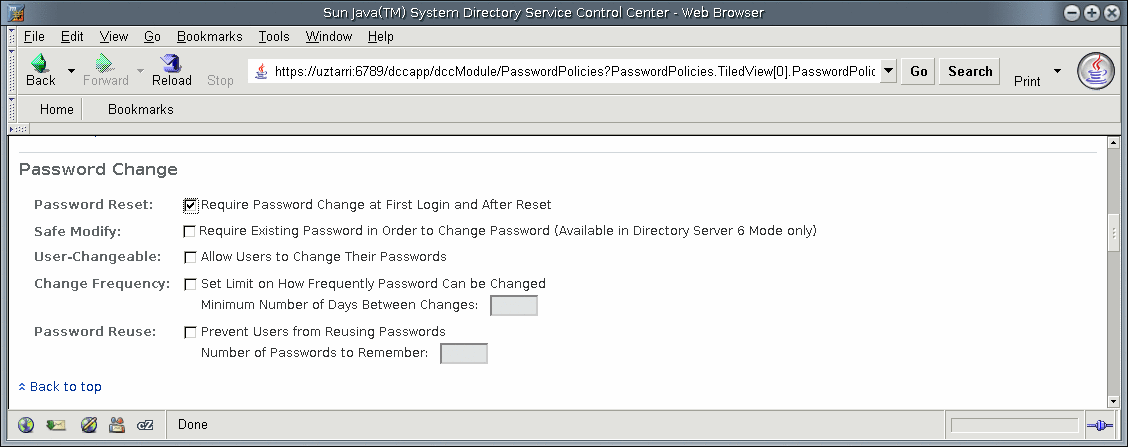The height and width of the screenshot is (447, 1128).
Task: Expand the URL history dropdown arrow
Action: 888,71
